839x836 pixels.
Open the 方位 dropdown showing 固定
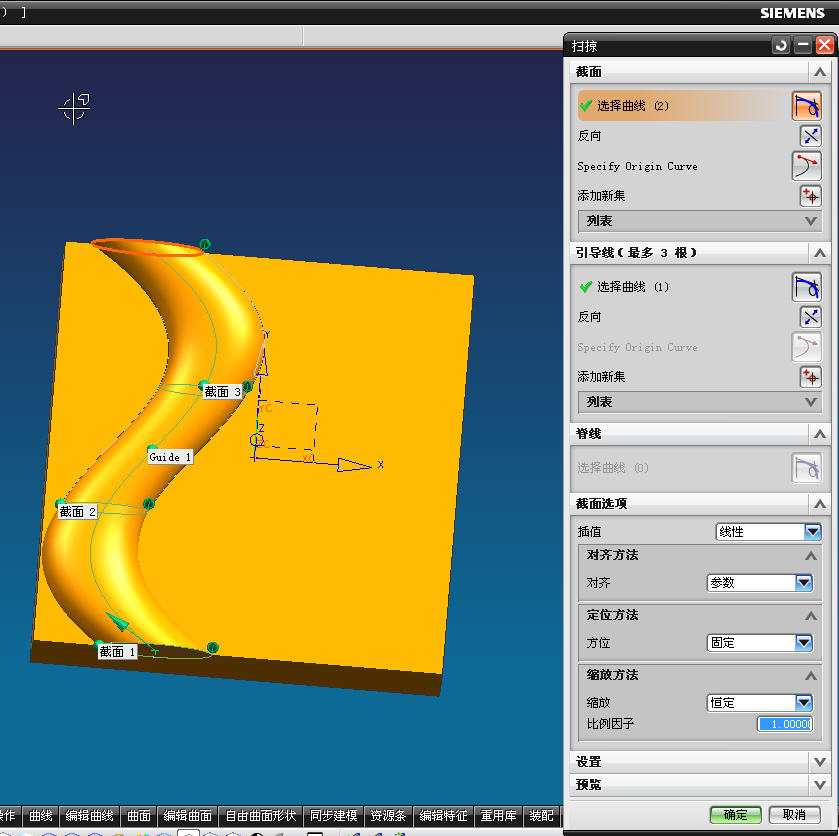click(804, 642)
